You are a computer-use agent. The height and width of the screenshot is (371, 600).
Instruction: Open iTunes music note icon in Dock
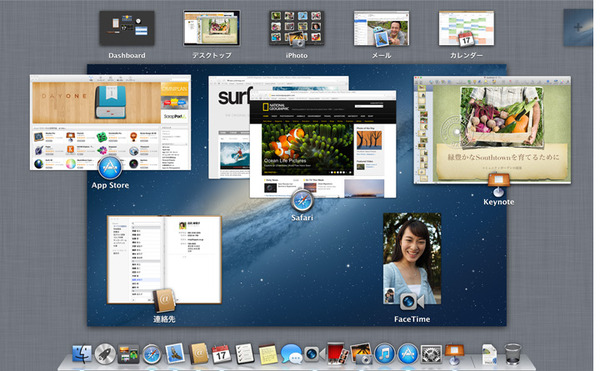(385, 353)
